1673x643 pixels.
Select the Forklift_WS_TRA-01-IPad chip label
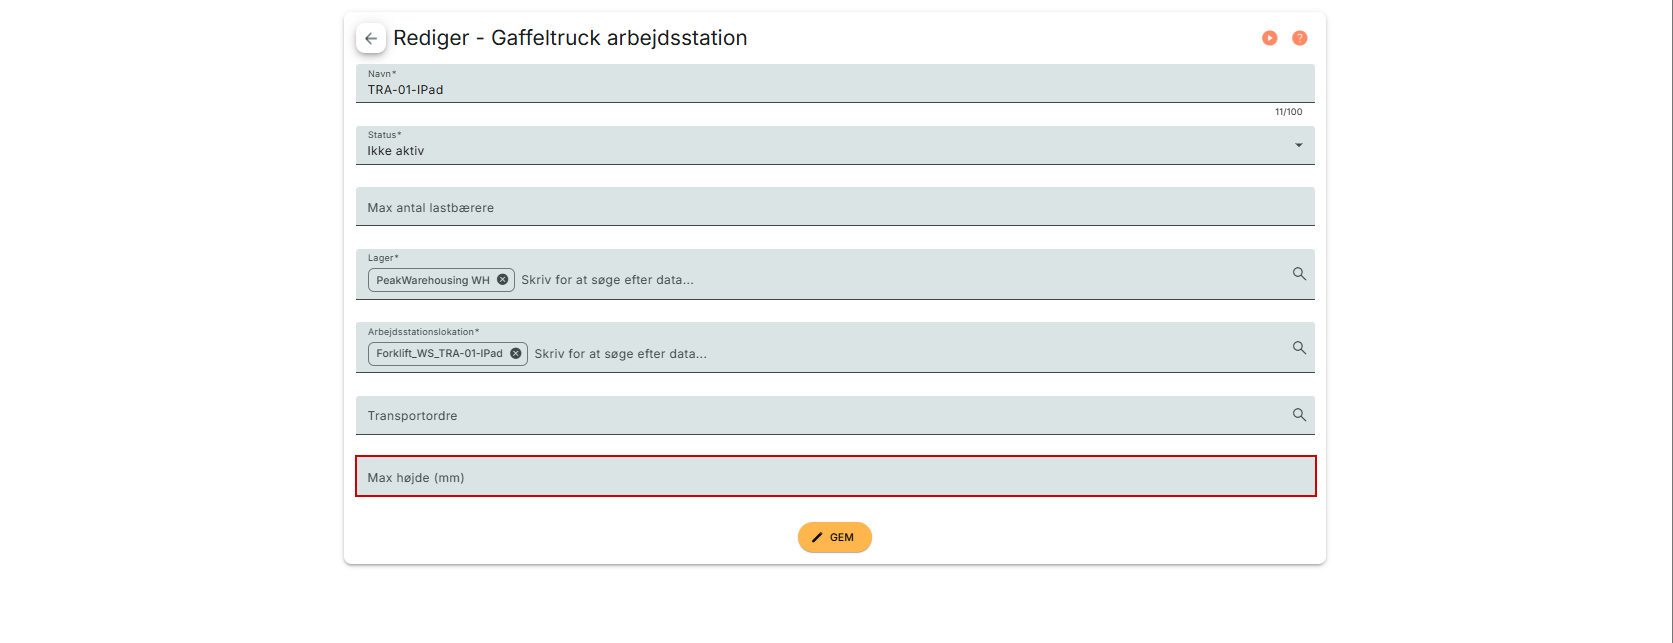(x=439, y=354)
